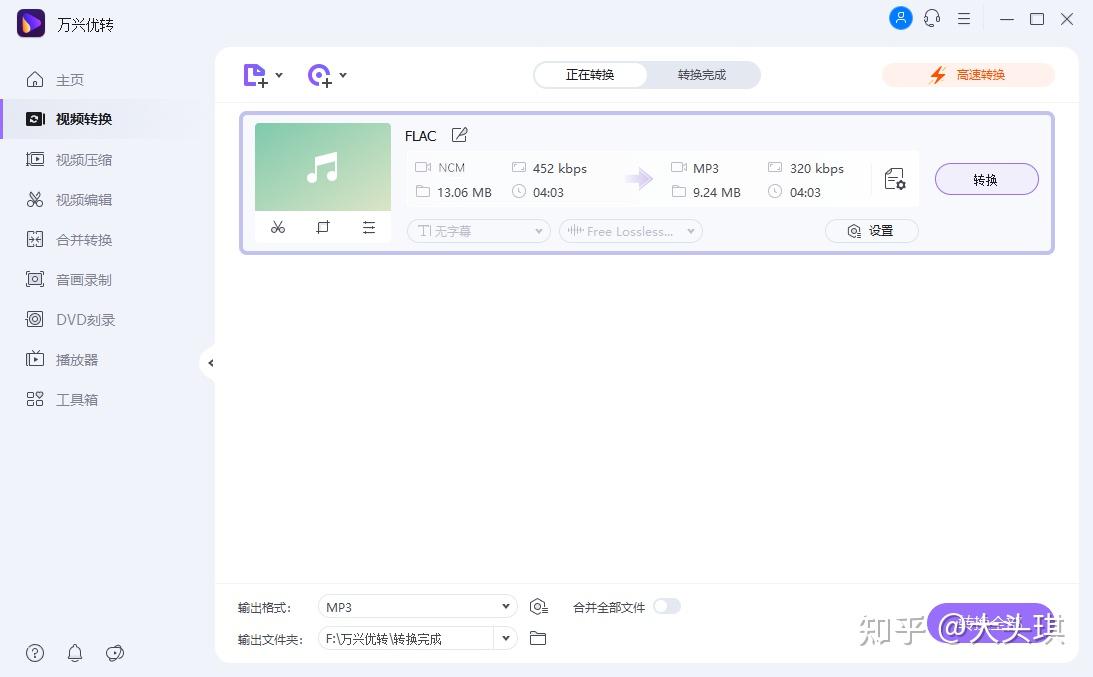
Task: Click the record/capture add icon on the toolbar
Action: [318, 75]
